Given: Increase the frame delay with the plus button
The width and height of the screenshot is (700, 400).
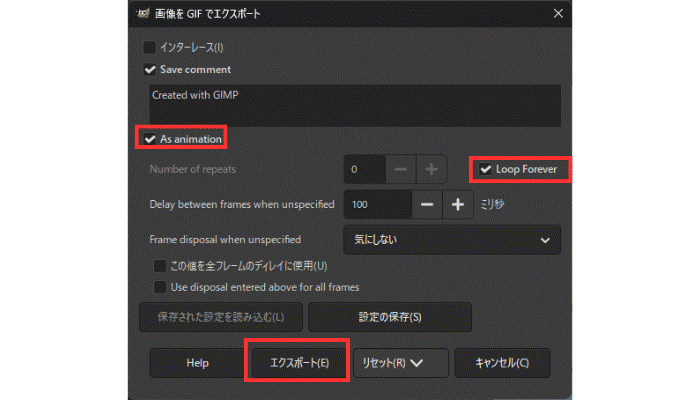Looking at the screenshot, I should pyautogui.click(x=459, y=204).
